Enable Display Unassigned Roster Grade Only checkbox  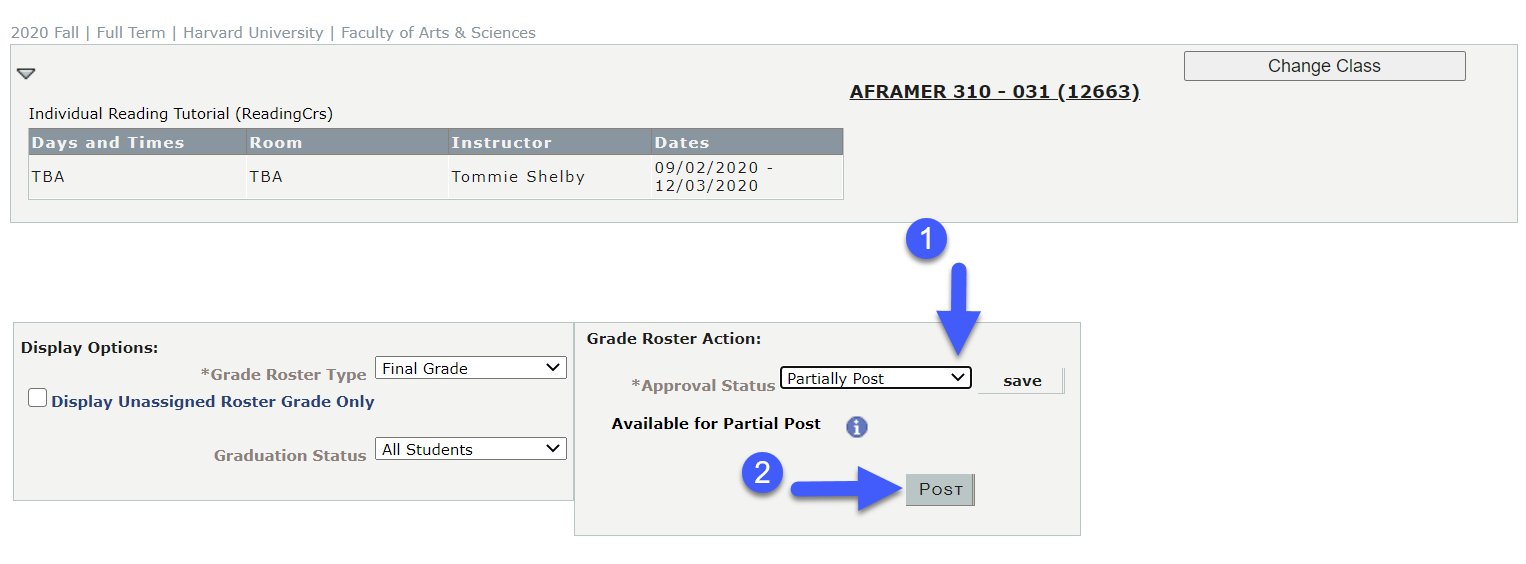tap(37, 399)
